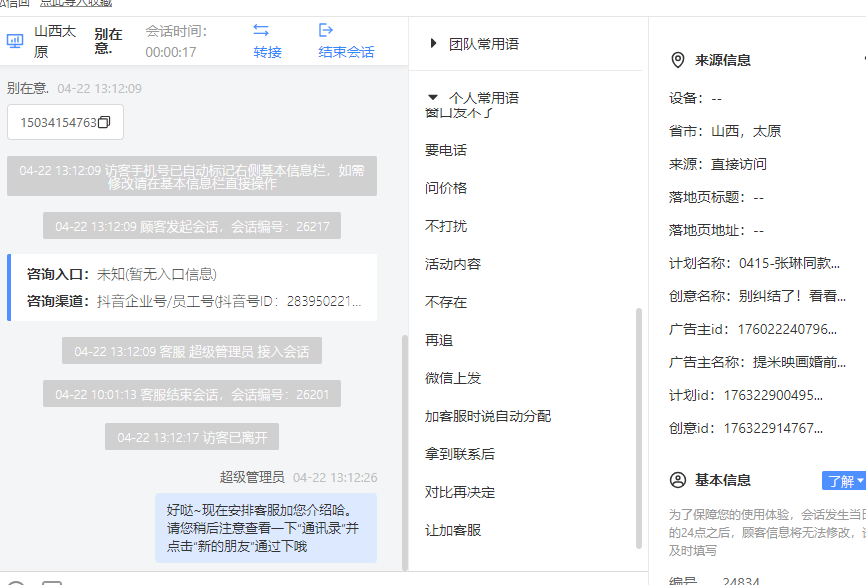
Task: Copy phone number 15034154763 with the copy icon
Action: point(104,122)
